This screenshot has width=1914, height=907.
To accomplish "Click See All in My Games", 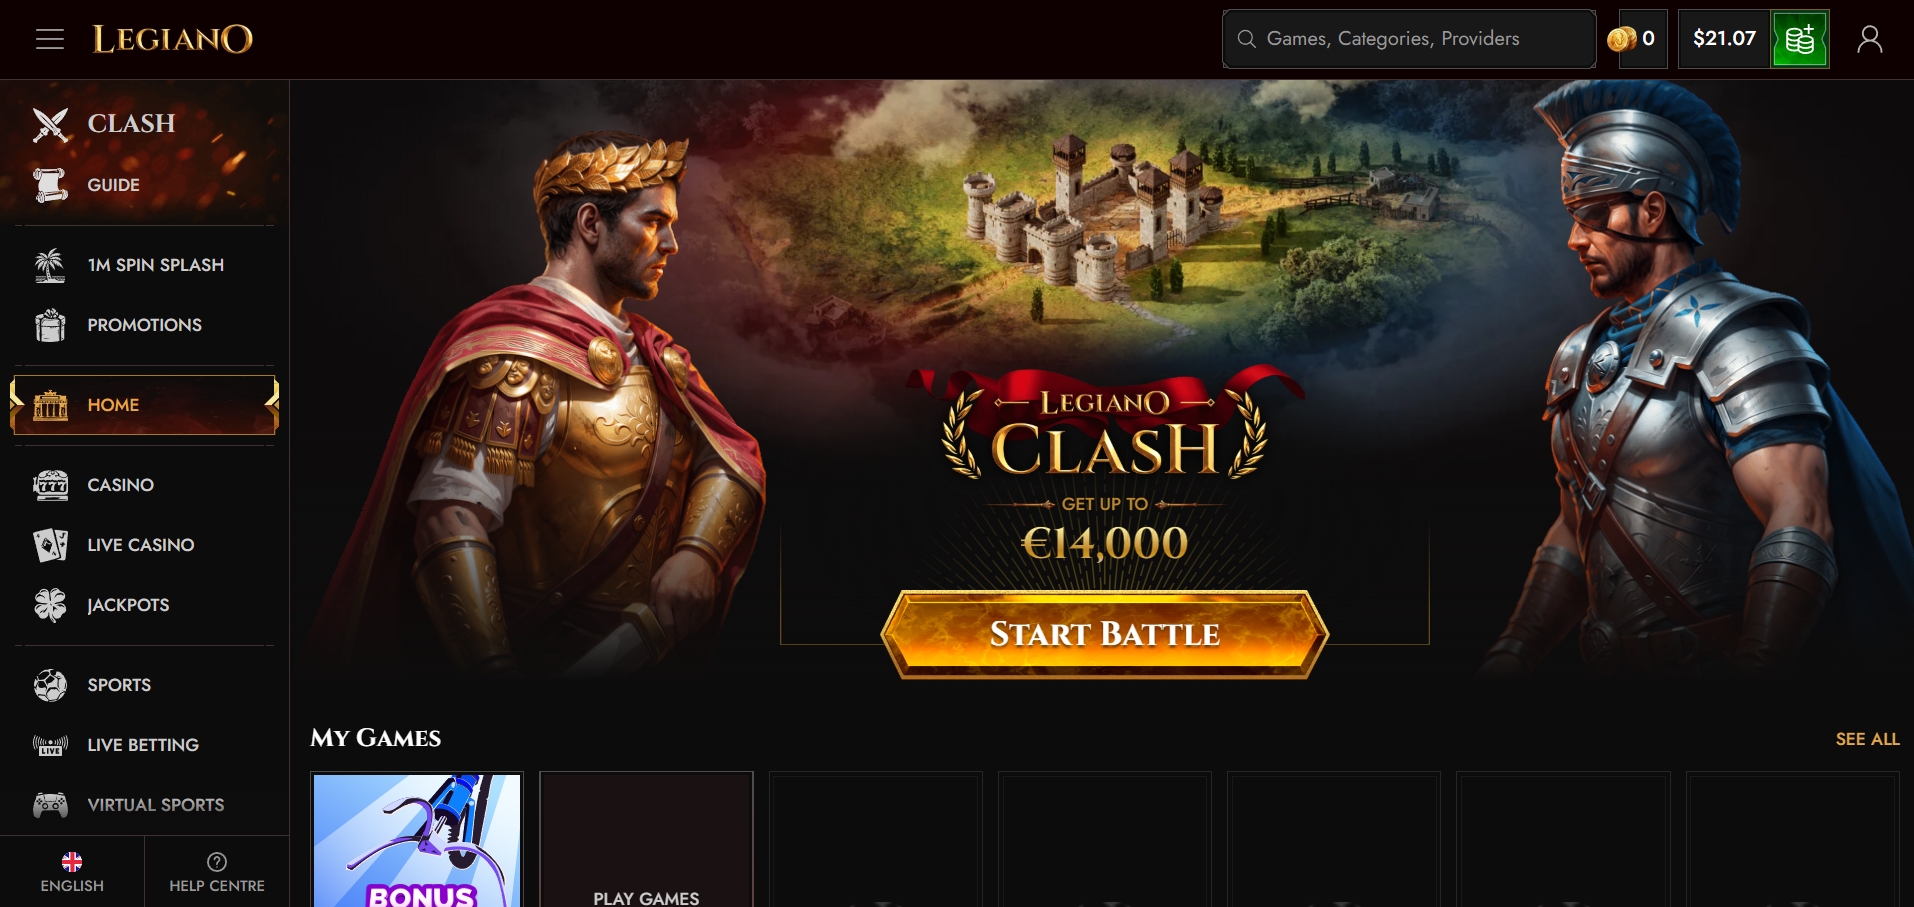I will pos(1867,739).
